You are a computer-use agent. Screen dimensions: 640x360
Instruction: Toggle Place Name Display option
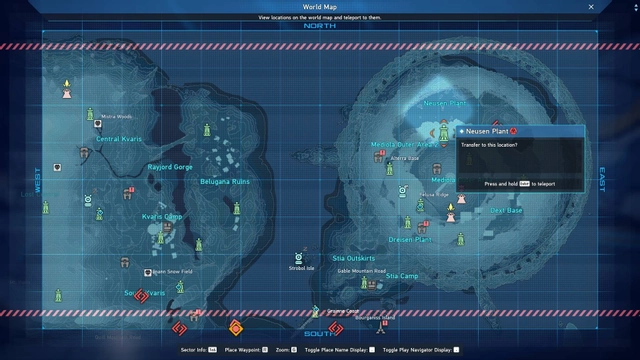pos(340,350)
